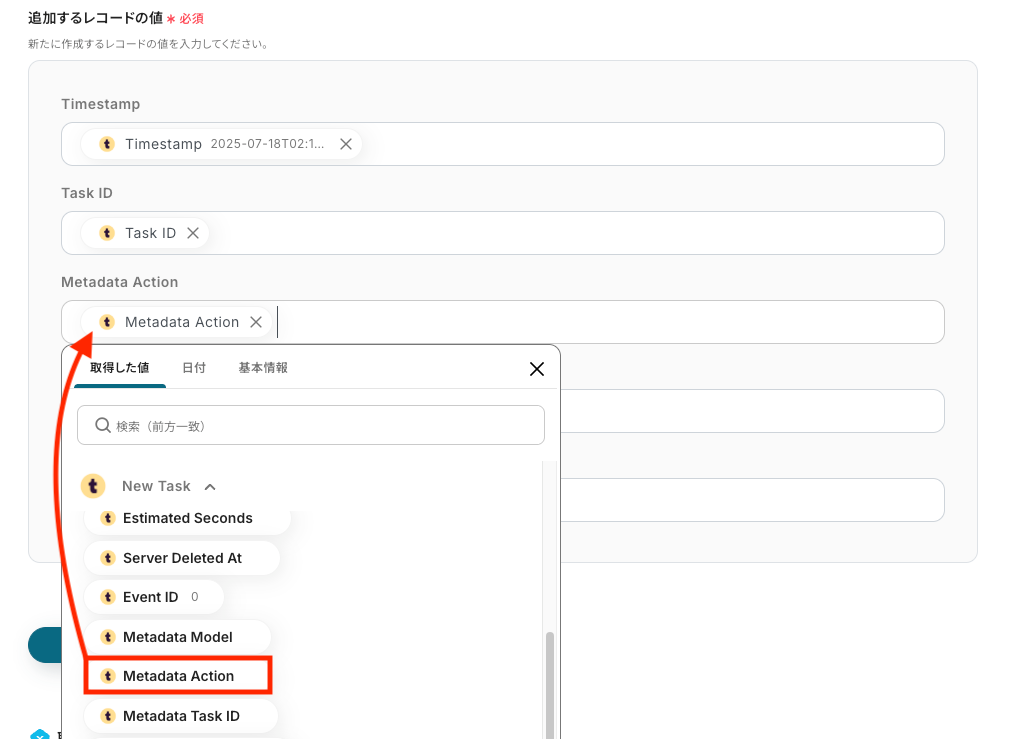Focus the 検索（前方一致）search field
1025x739 pixels.
tap(311, 425)
